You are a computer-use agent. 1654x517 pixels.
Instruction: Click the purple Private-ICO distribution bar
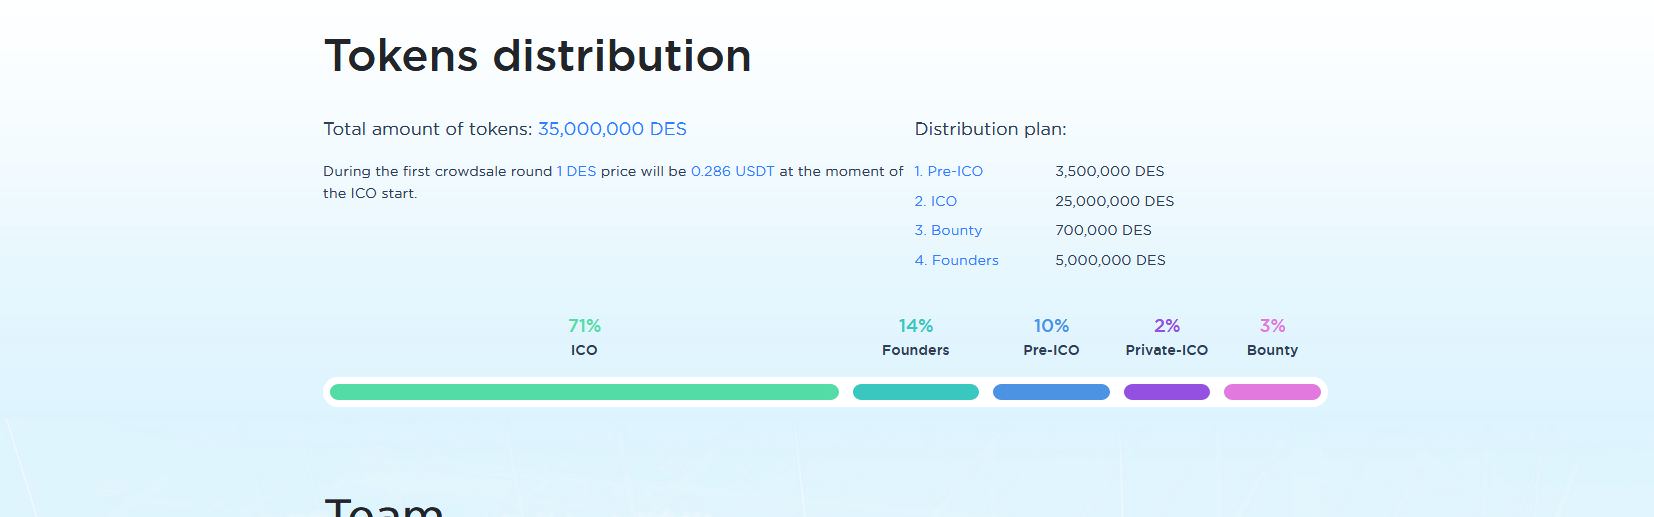1167,392
